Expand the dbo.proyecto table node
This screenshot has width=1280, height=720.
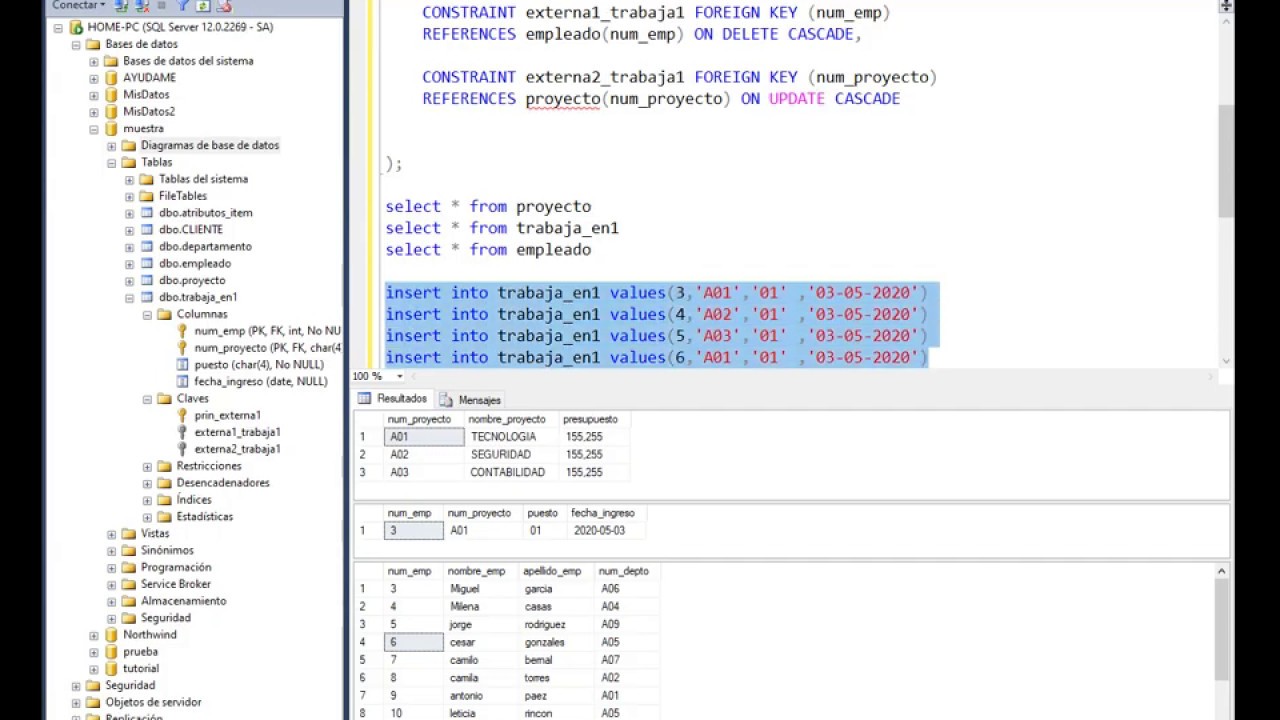130,281
